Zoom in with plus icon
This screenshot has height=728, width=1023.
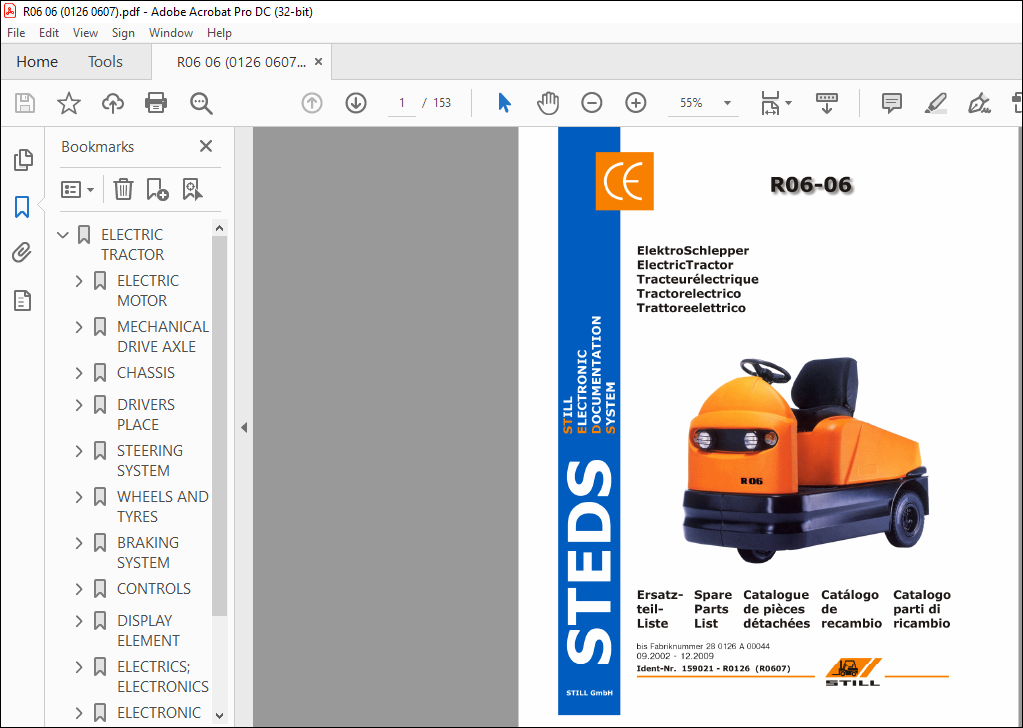pos(635,103)
